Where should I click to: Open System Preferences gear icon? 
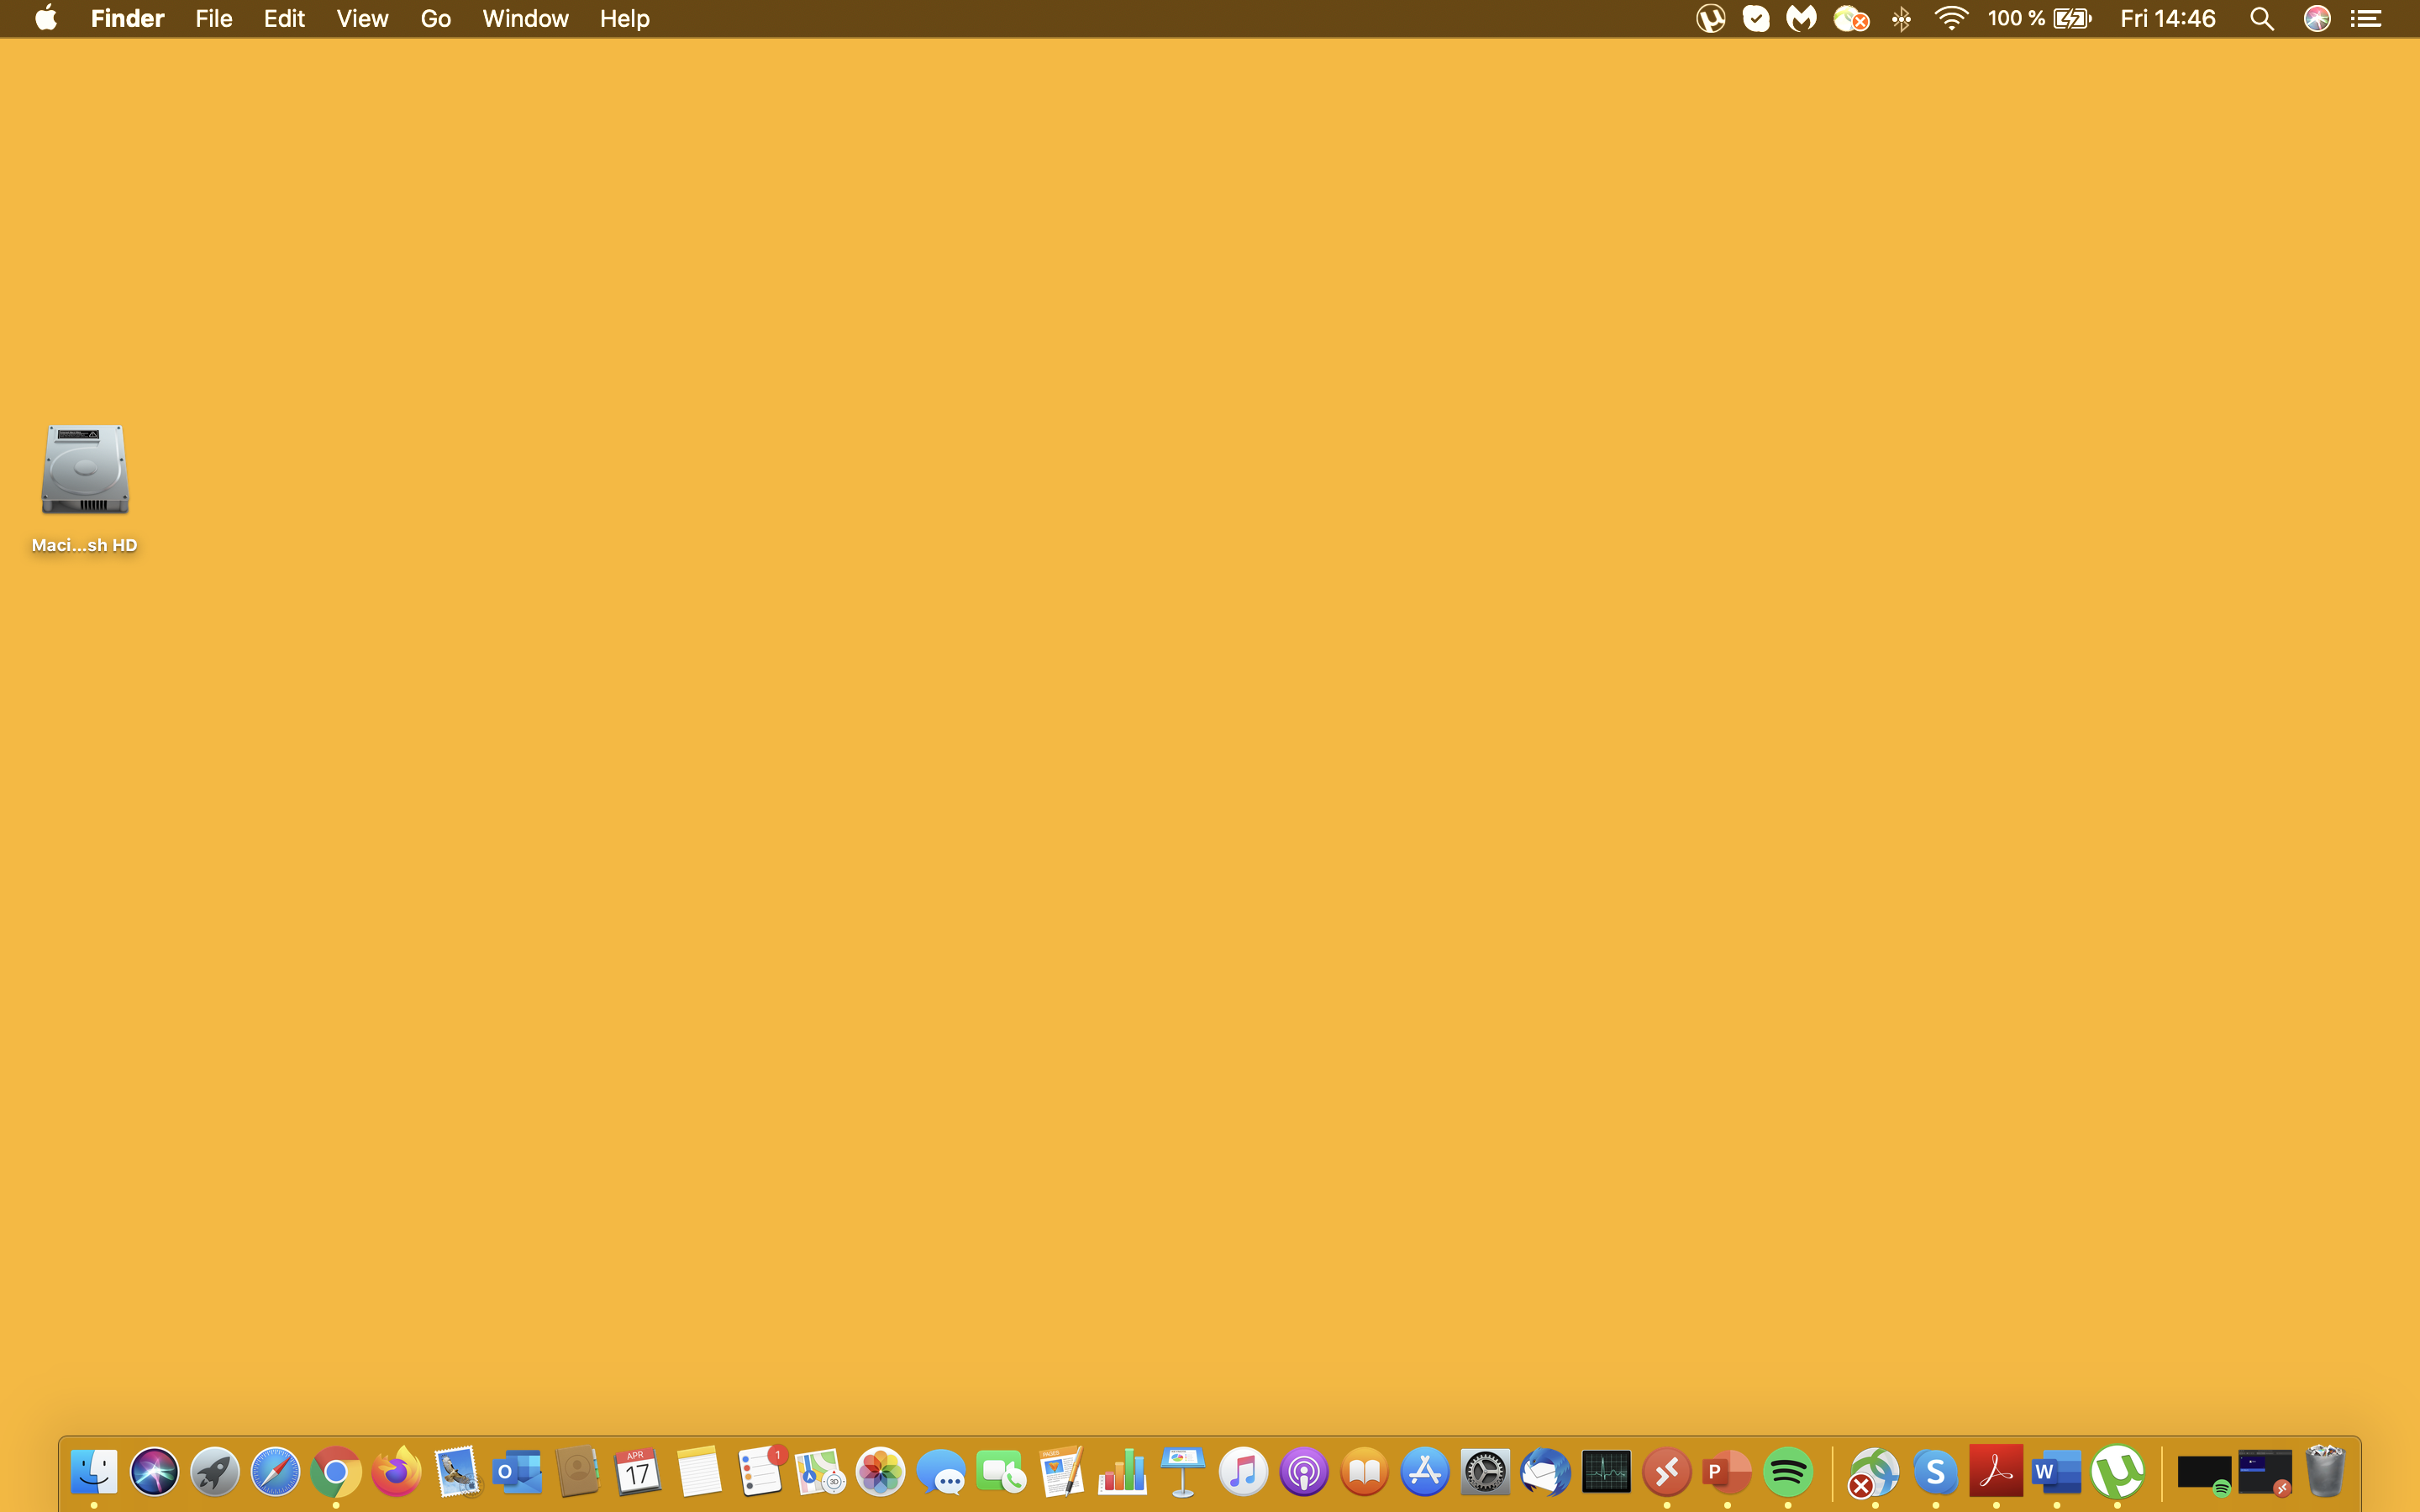[1485, 1472]
